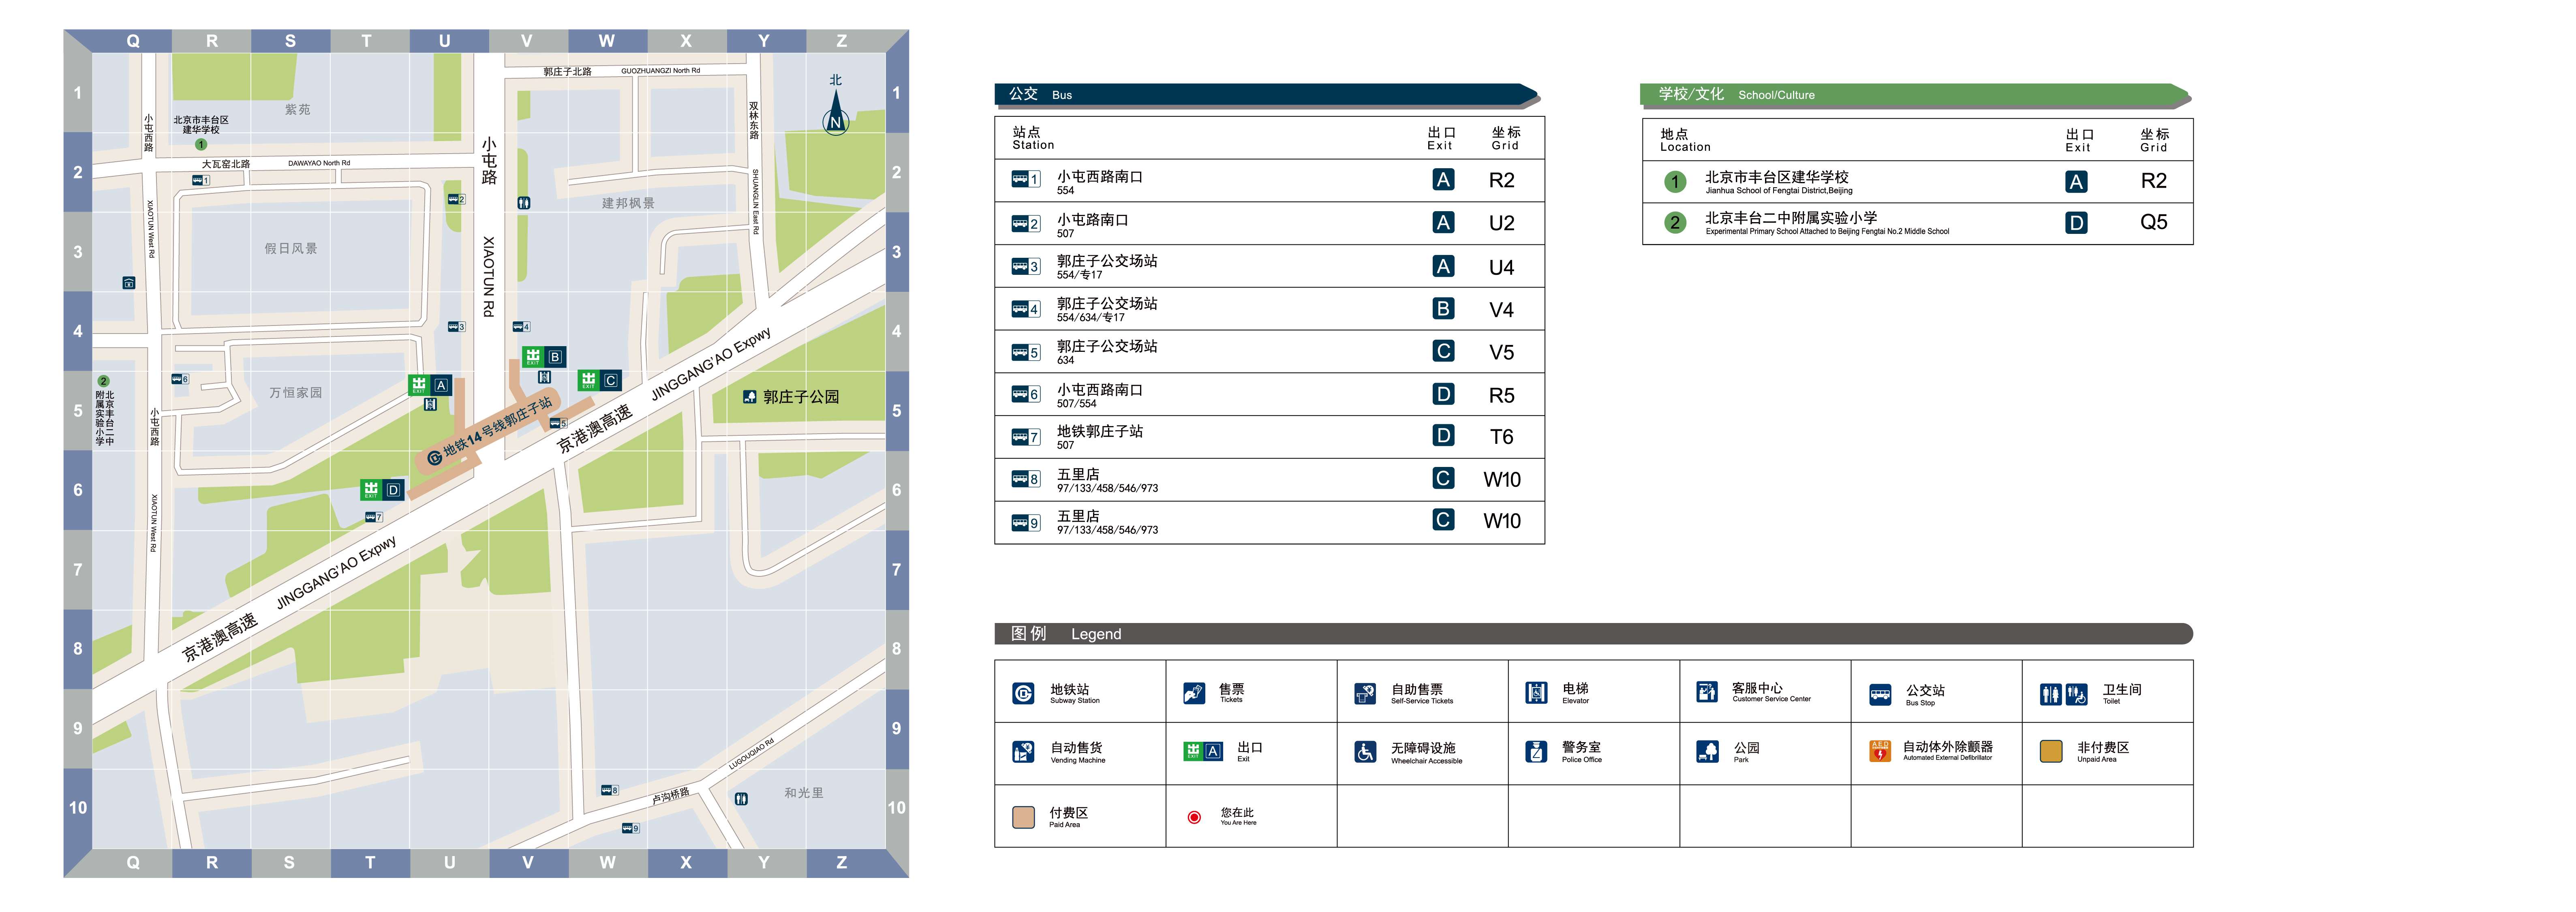Click the Exit B marker on the map

544,357
